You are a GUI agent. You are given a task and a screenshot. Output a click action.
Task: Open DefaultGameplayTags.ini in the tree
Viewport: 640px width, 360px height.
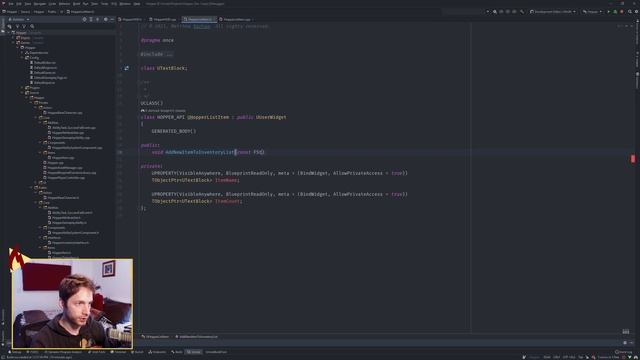49,78
